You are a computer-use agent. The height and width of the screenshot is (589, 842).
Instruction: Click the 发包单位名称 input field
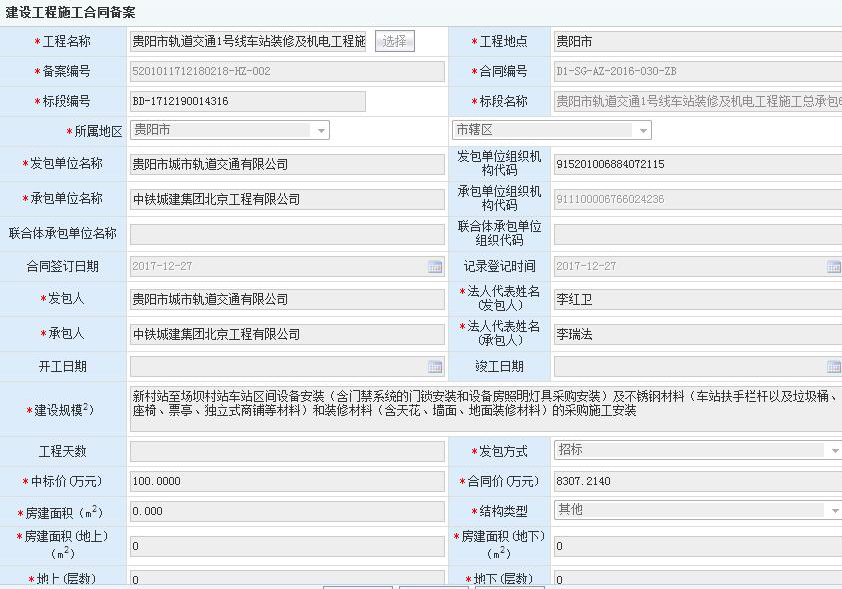tap(287, 164)
